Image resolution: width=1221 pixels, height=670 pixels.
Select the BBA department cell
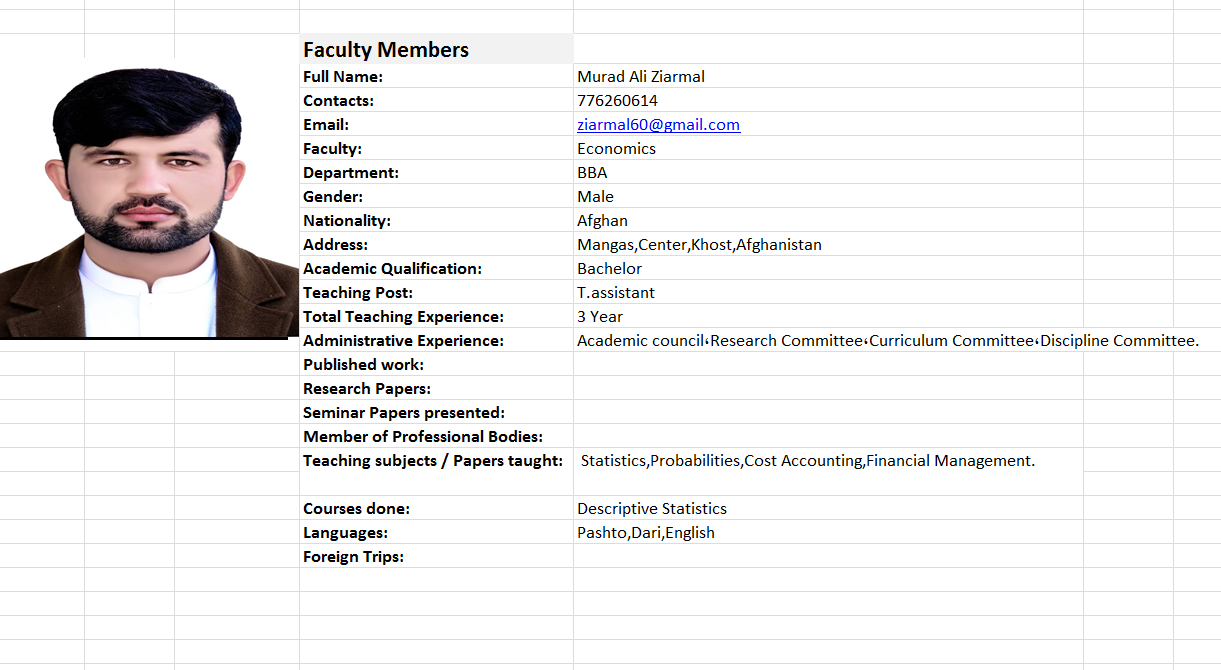[x=828, y=172]
